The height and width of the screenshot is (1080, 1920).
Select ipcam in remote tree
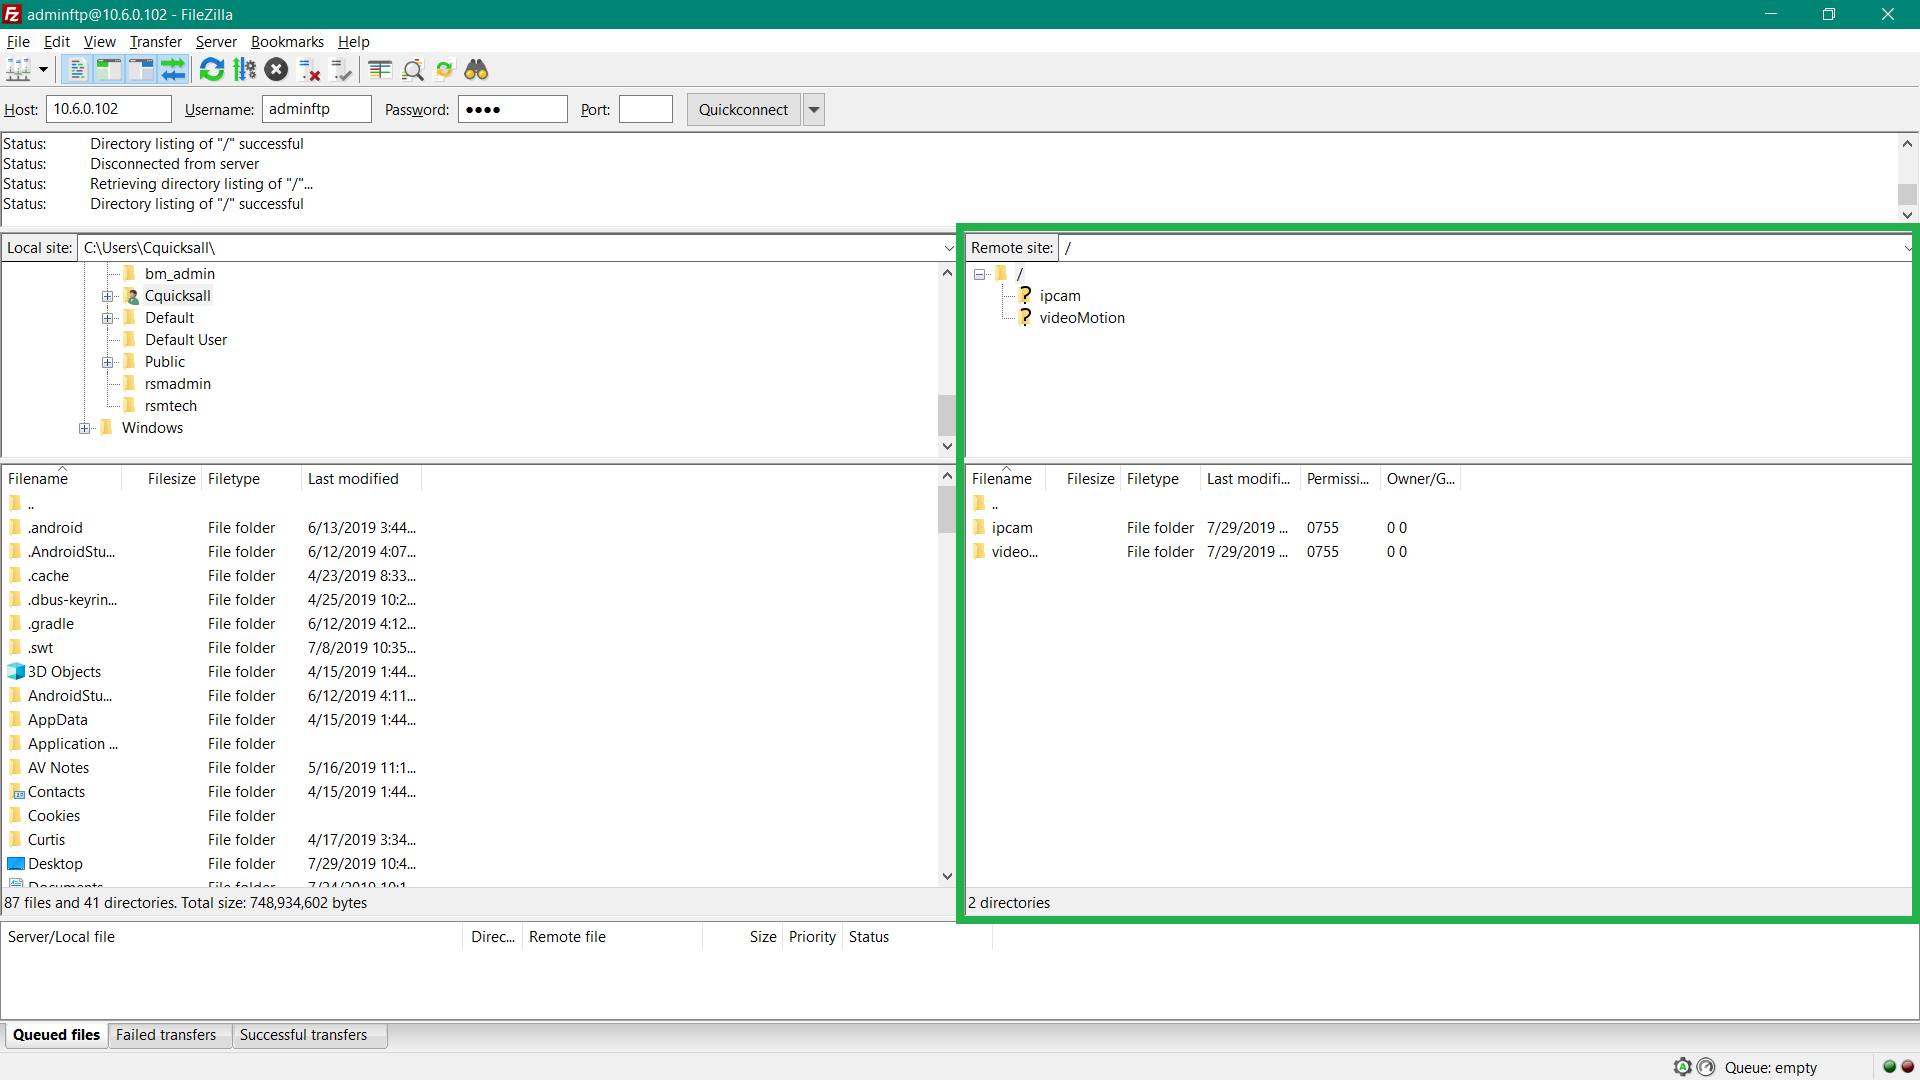pos(1060,296)
